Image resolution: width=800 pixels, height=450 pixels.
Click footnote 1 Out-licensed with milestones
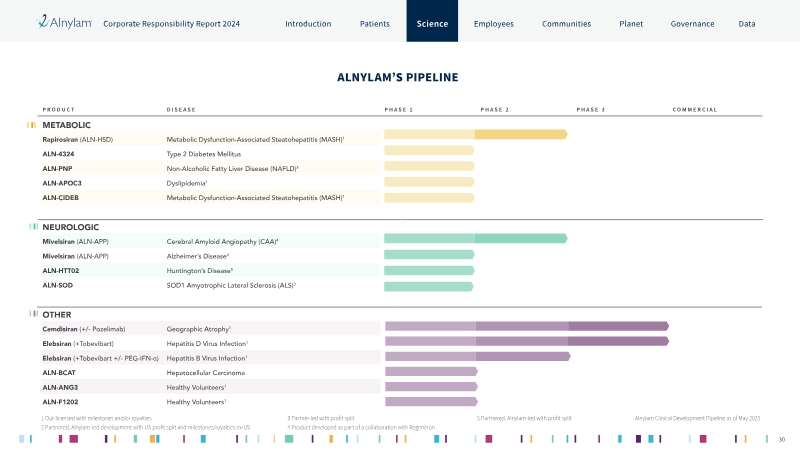[96, 418]
